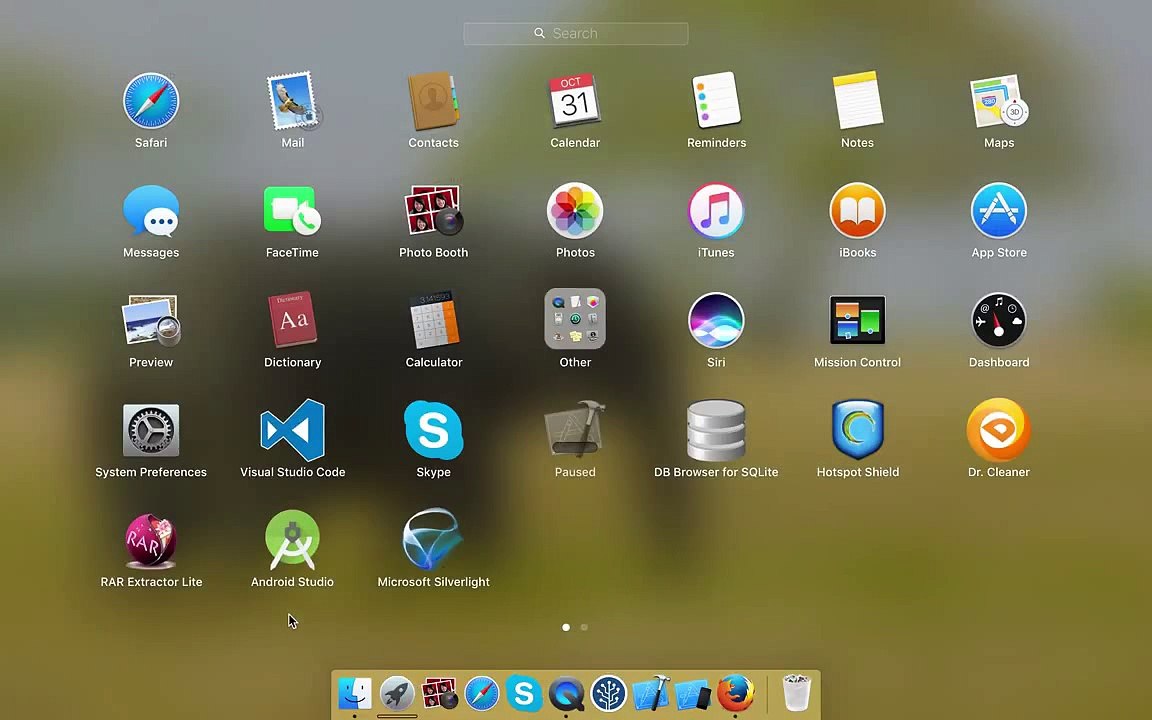Click the "Mission Control" label
Viewport: 1152px width, 720px height.
857,362
